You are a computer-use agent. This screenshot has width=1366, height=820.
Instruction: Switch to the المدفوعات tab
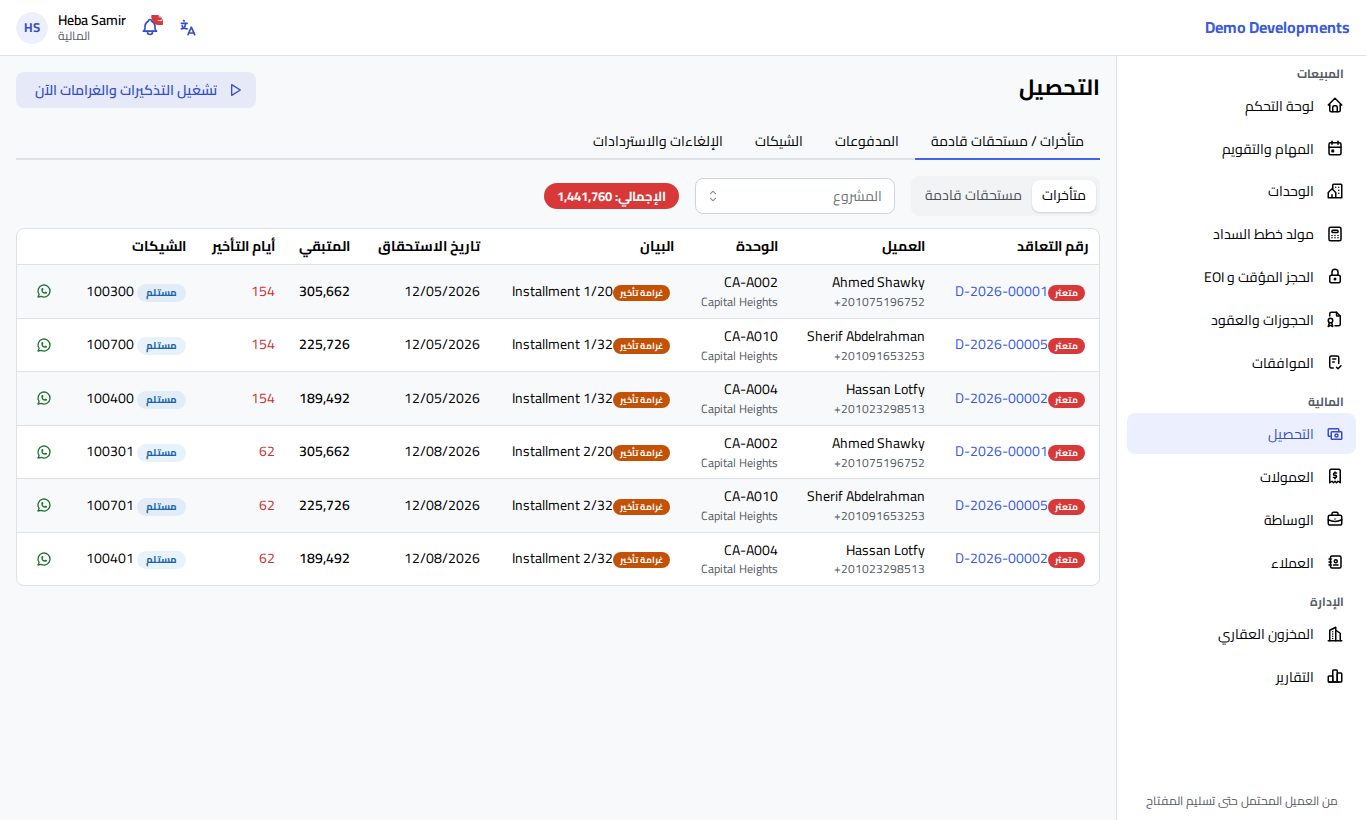click(x=867, y=141)
